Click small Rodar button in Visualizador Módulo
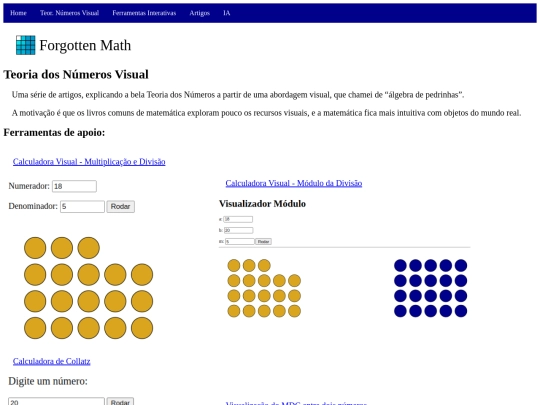 pos(263,241)
